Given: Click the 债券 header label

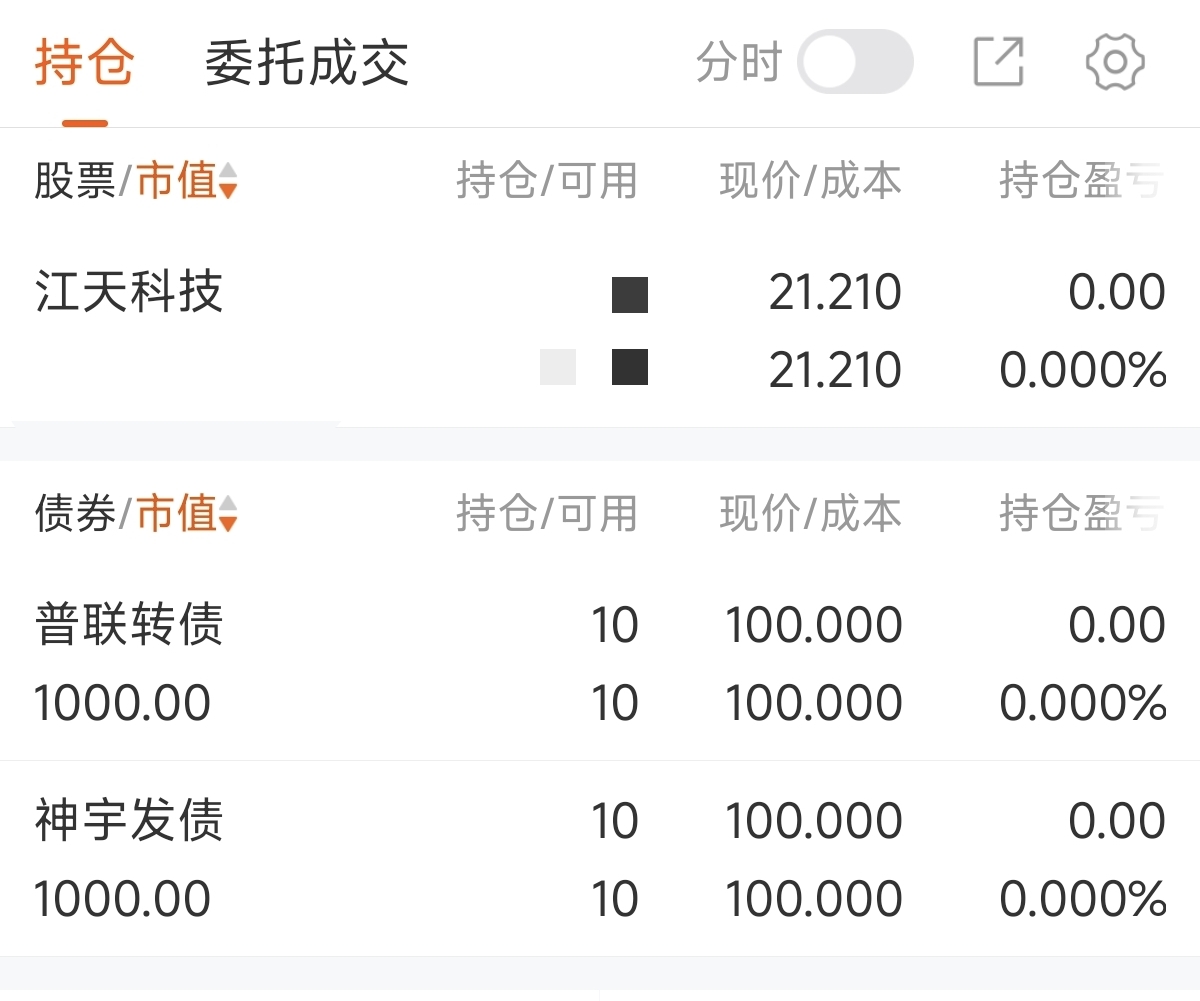Looking at the screenshot, I should pyautogui.click(x=74, y=514).
